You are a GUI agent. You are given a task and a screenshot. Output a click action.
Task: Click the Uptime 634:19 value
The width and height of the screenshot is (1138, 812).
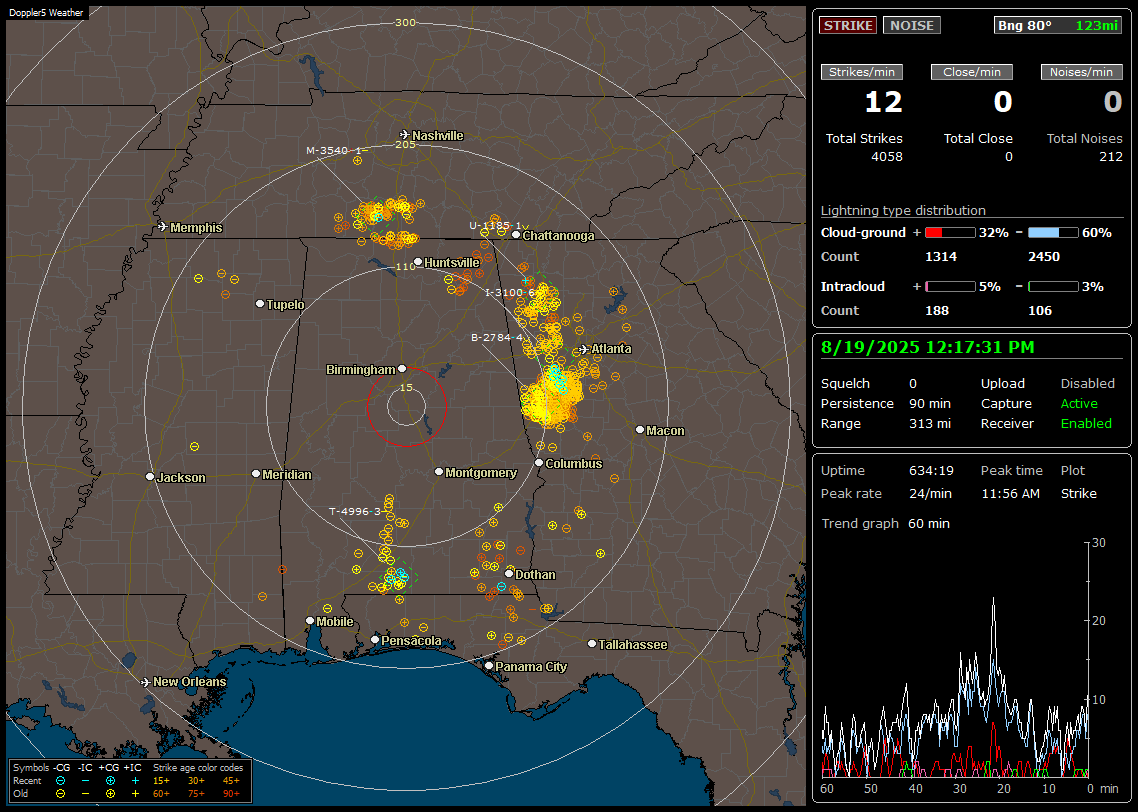(x=931, y=470)
